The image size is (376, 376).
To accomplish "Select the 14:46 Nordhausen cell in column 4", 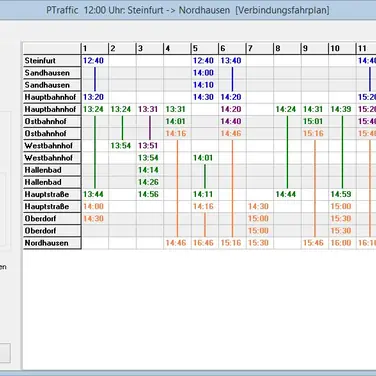I will pos(177,243).
